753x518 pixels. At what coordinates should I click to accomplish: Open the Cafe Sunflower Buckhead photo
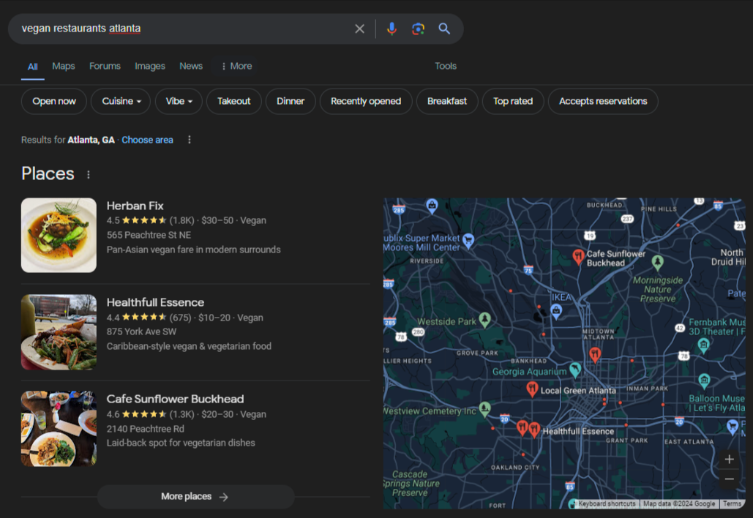tap(59, 429)
